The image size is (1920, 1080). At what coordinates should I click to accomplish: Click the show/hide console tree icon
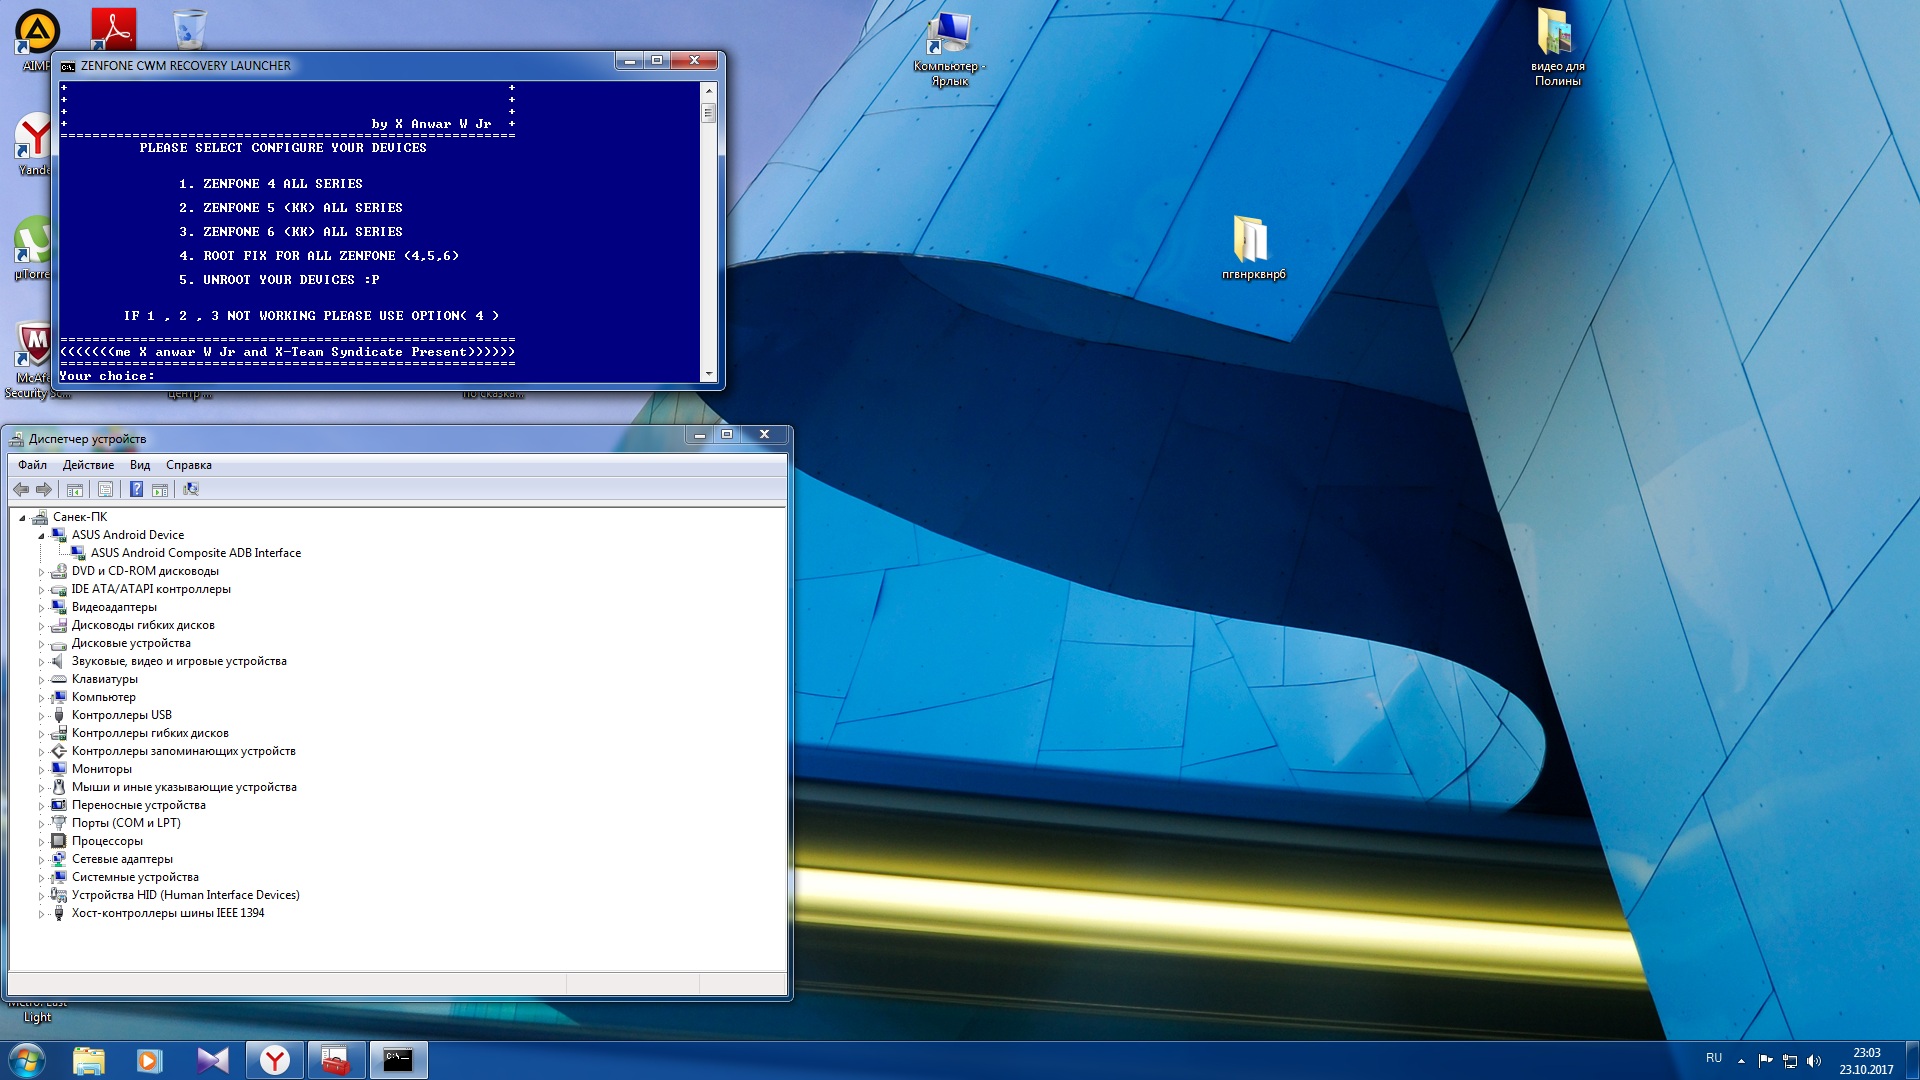(x=74, y=489)
